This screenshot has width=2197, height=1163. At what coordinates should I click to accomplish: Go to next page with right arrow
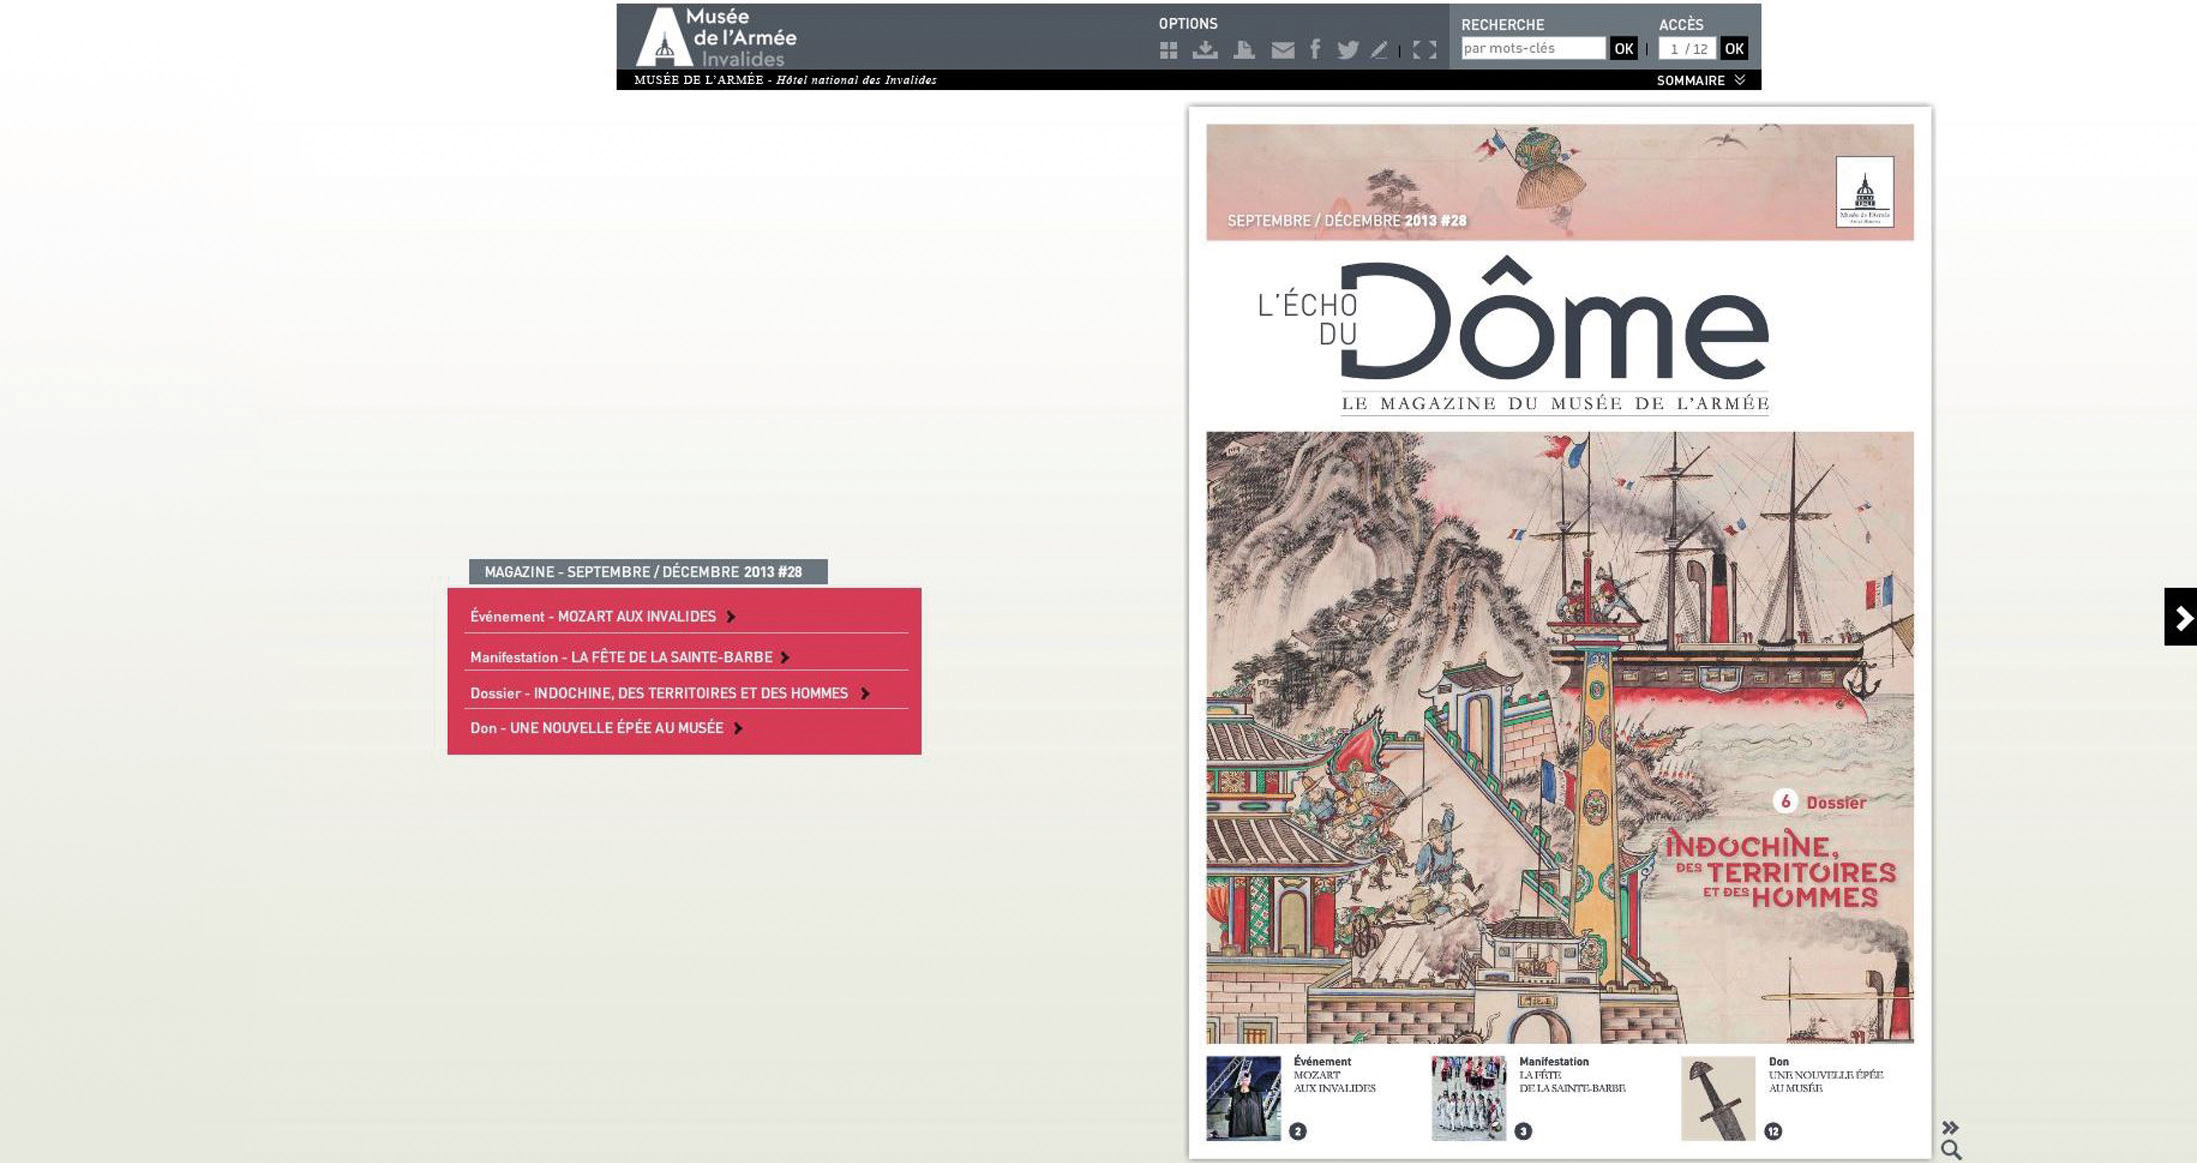[x=2181, y=617]
